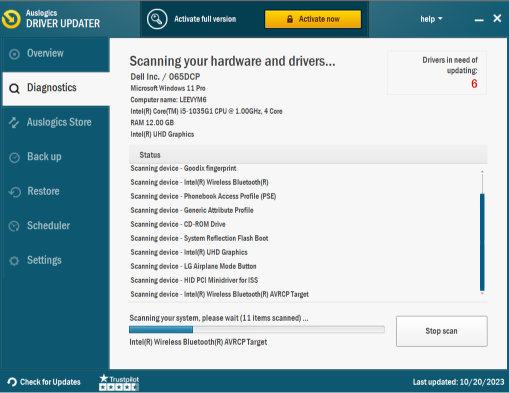Click the Activate full version label
509x393 pixels.
pyautogui.click(x=205, y=19)
